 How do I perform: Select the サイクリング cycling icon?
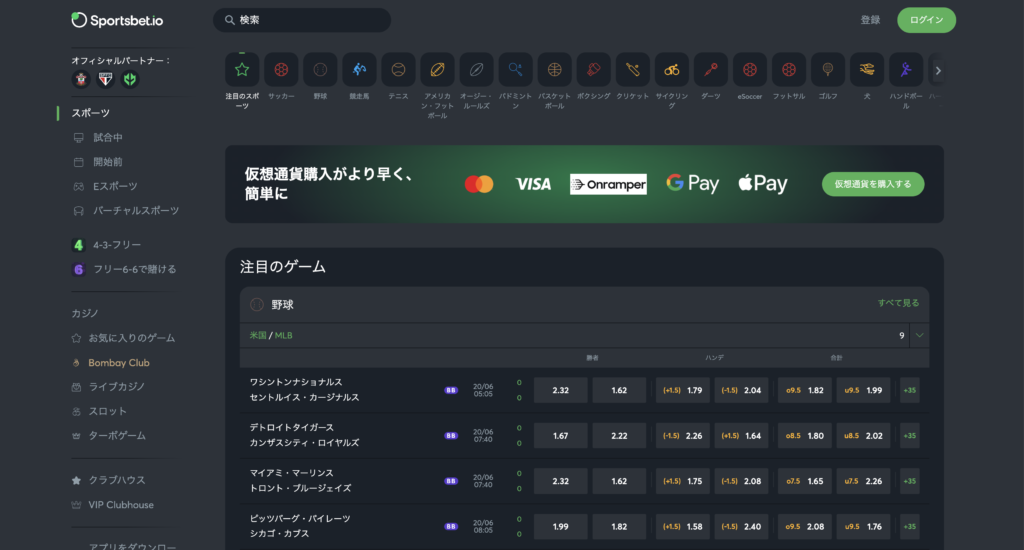coord(672,69)
